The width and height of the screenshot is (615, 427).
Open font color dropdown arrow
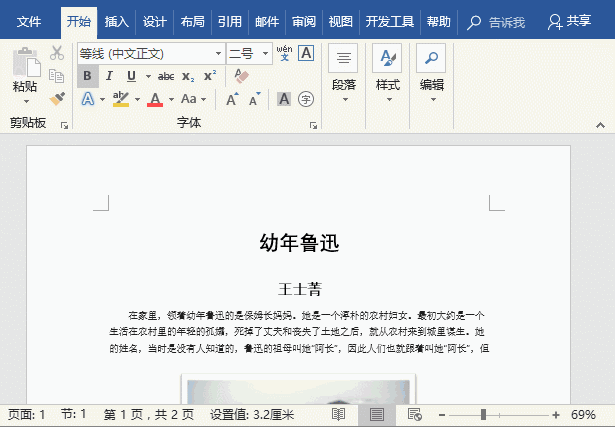171,99
